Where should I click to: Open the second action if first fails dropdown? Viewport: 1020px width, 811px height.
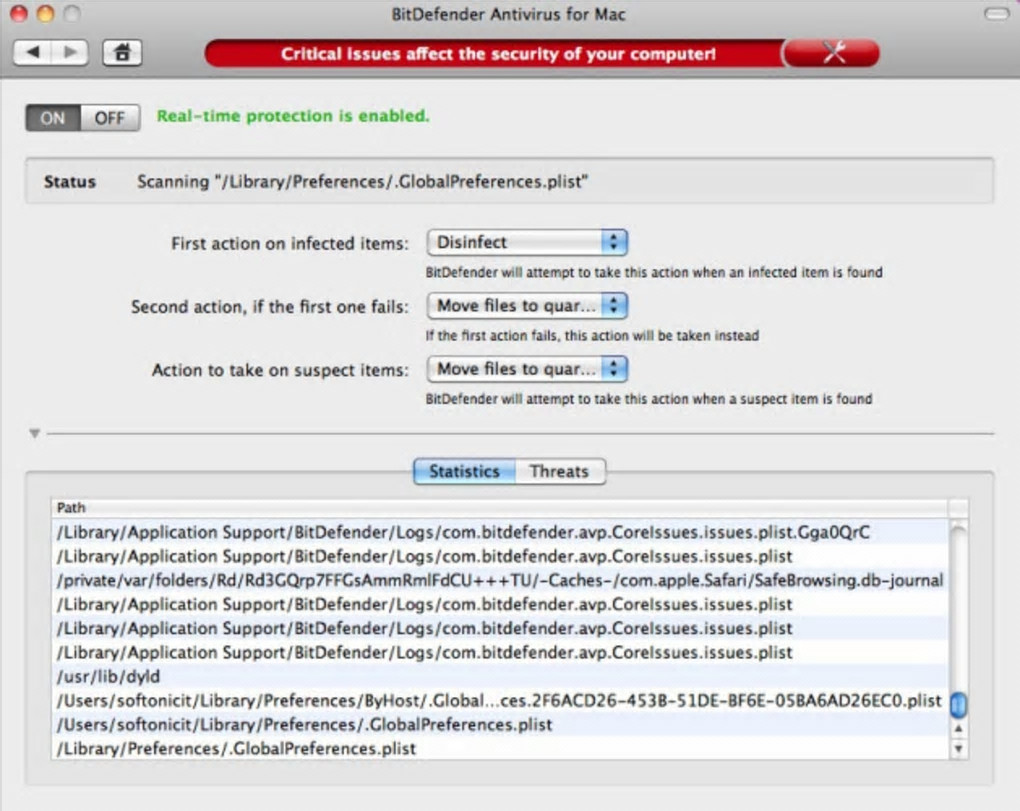click(x=527, y=306)
